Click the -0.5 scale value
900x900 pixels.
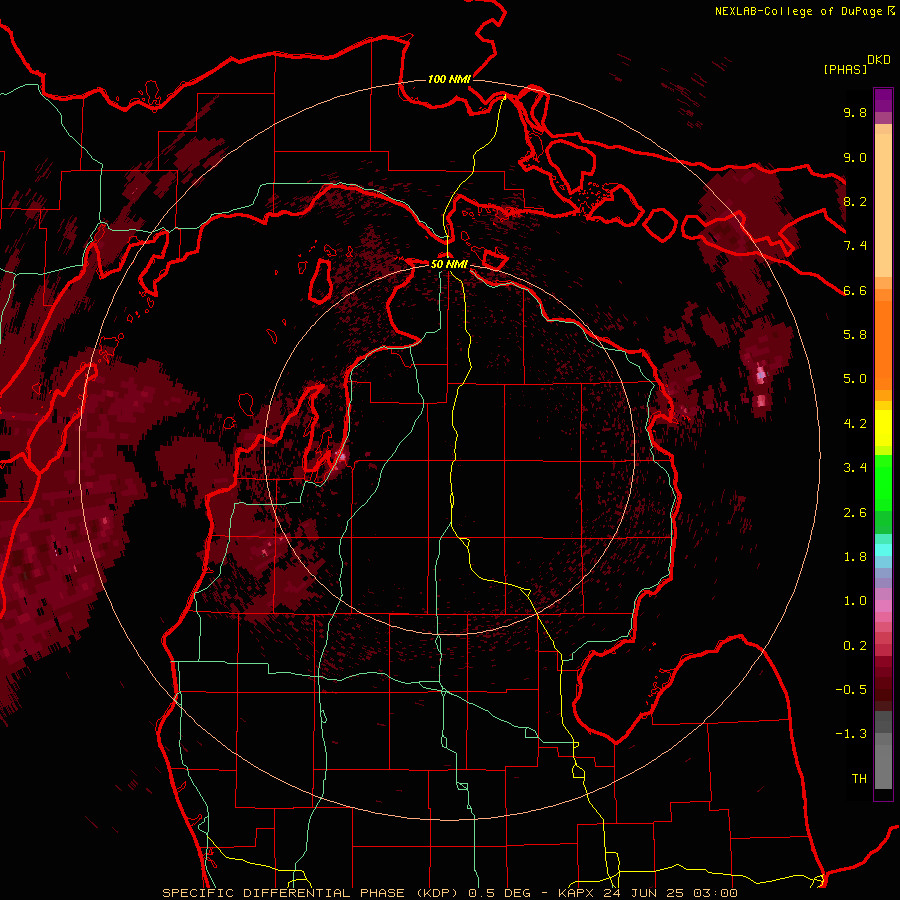[x=851, y=690]
